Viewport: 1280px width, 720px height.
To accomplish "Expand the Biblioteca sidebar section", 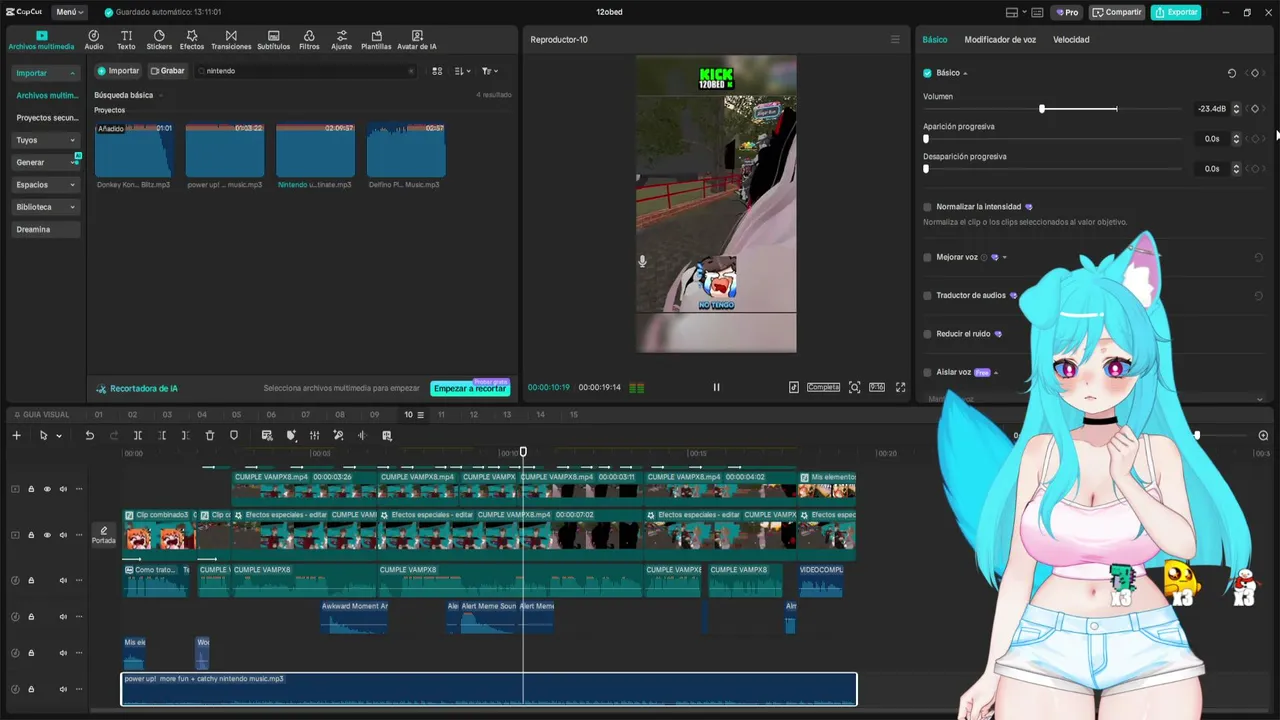I will click(72, 207).
